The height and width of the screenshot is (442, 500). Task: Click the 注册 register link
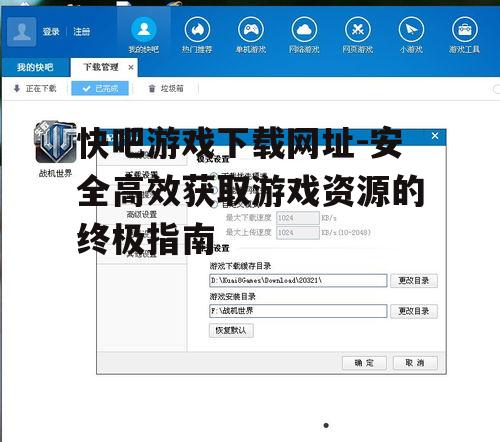tap(82, 32)
